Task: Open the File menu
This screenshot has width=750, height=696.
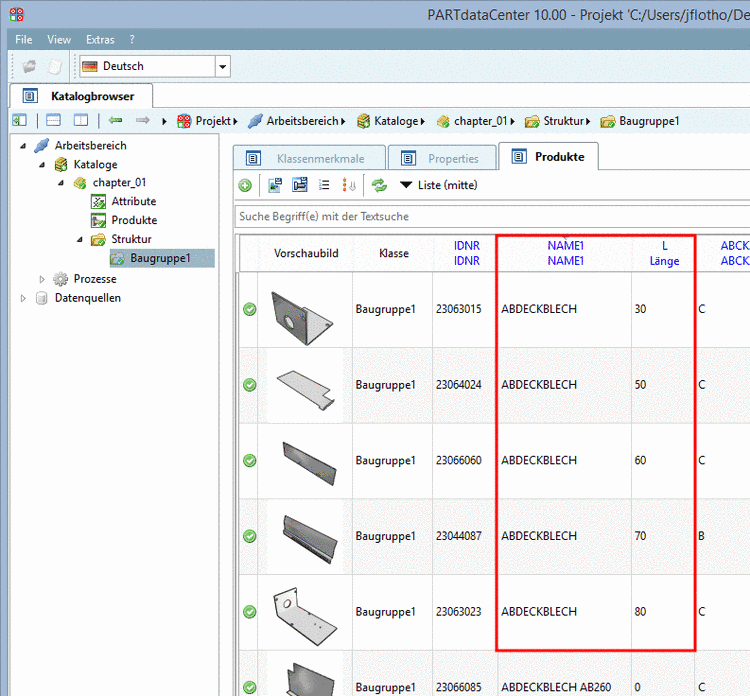Action: coord(23,40)
